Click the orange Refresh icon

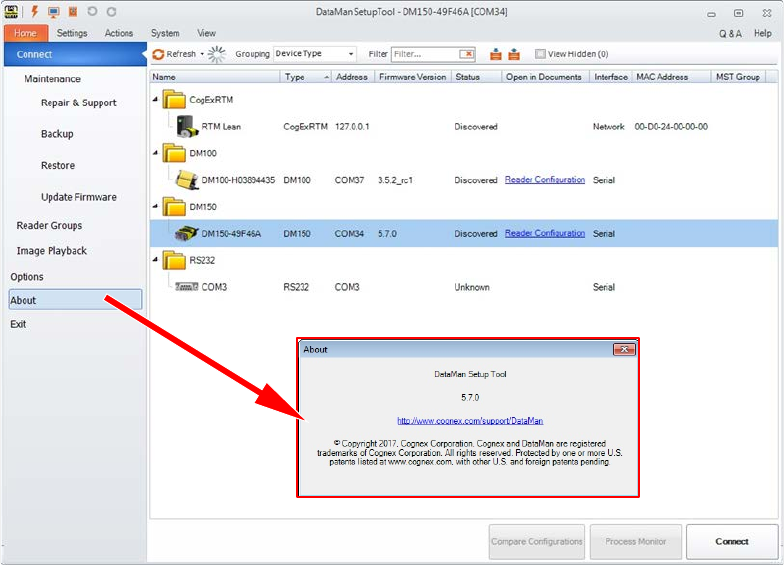(158, 54)
